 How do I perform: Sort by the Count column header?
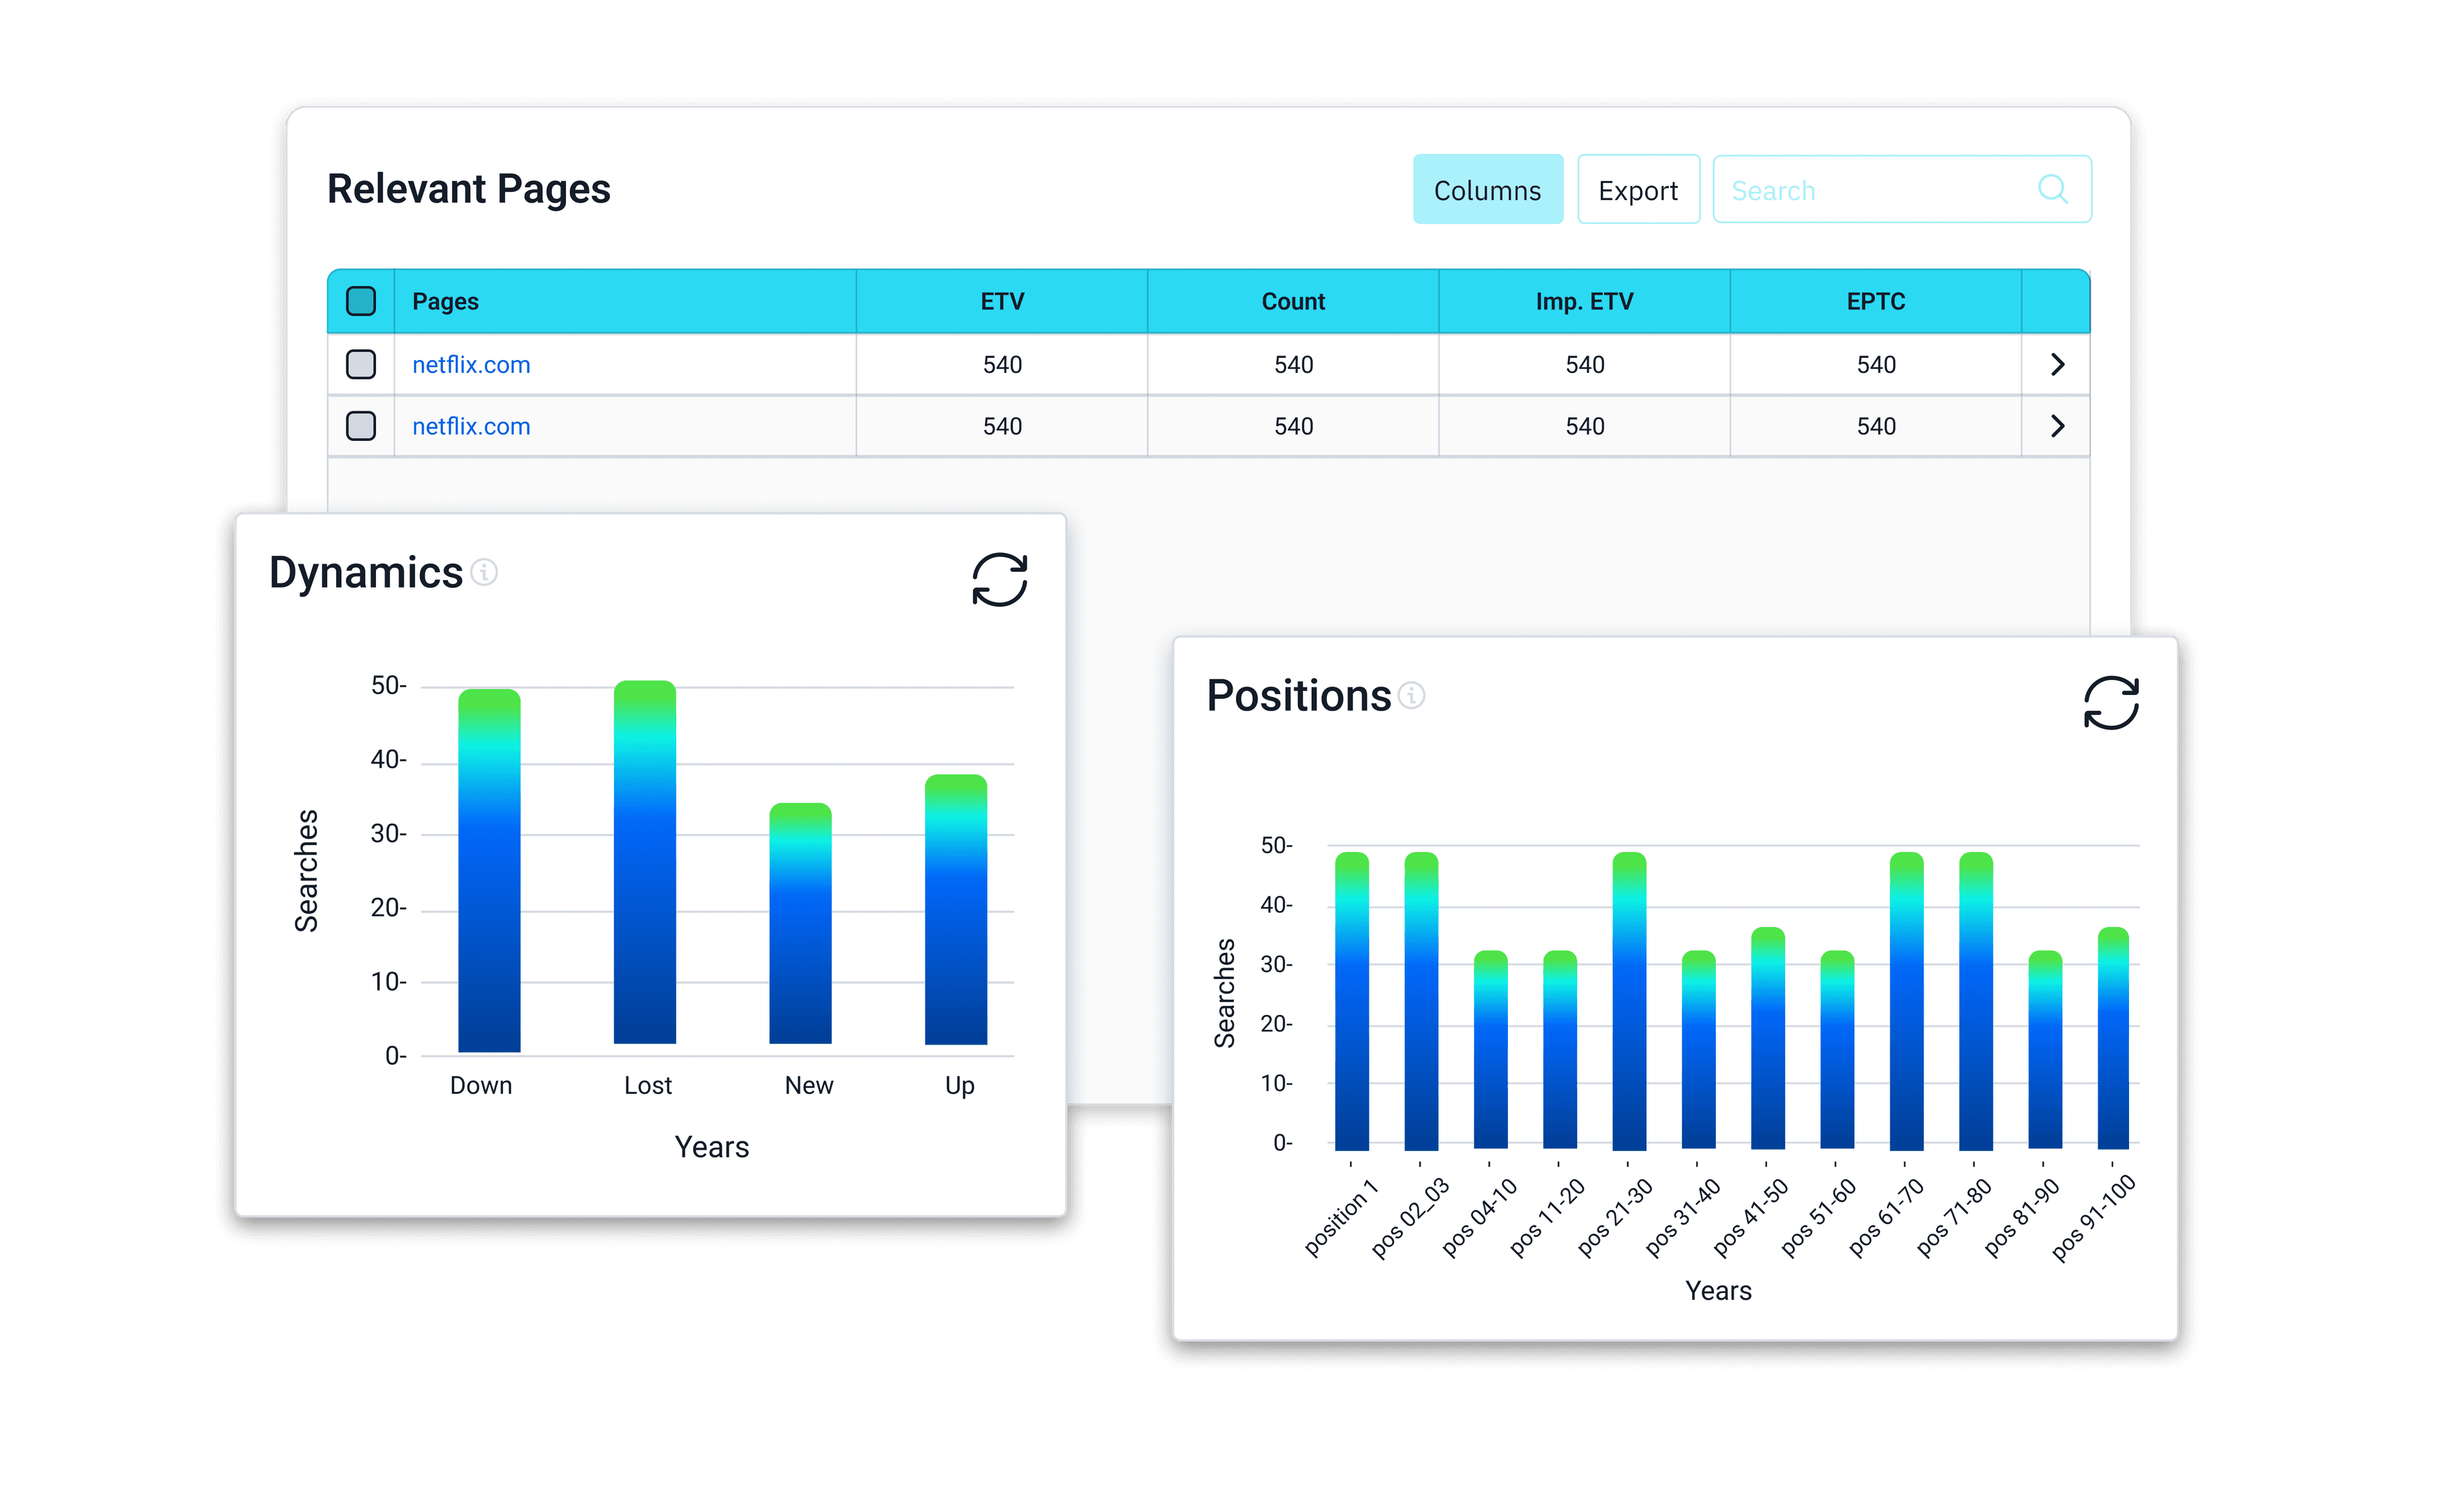tap(1293, 301)
